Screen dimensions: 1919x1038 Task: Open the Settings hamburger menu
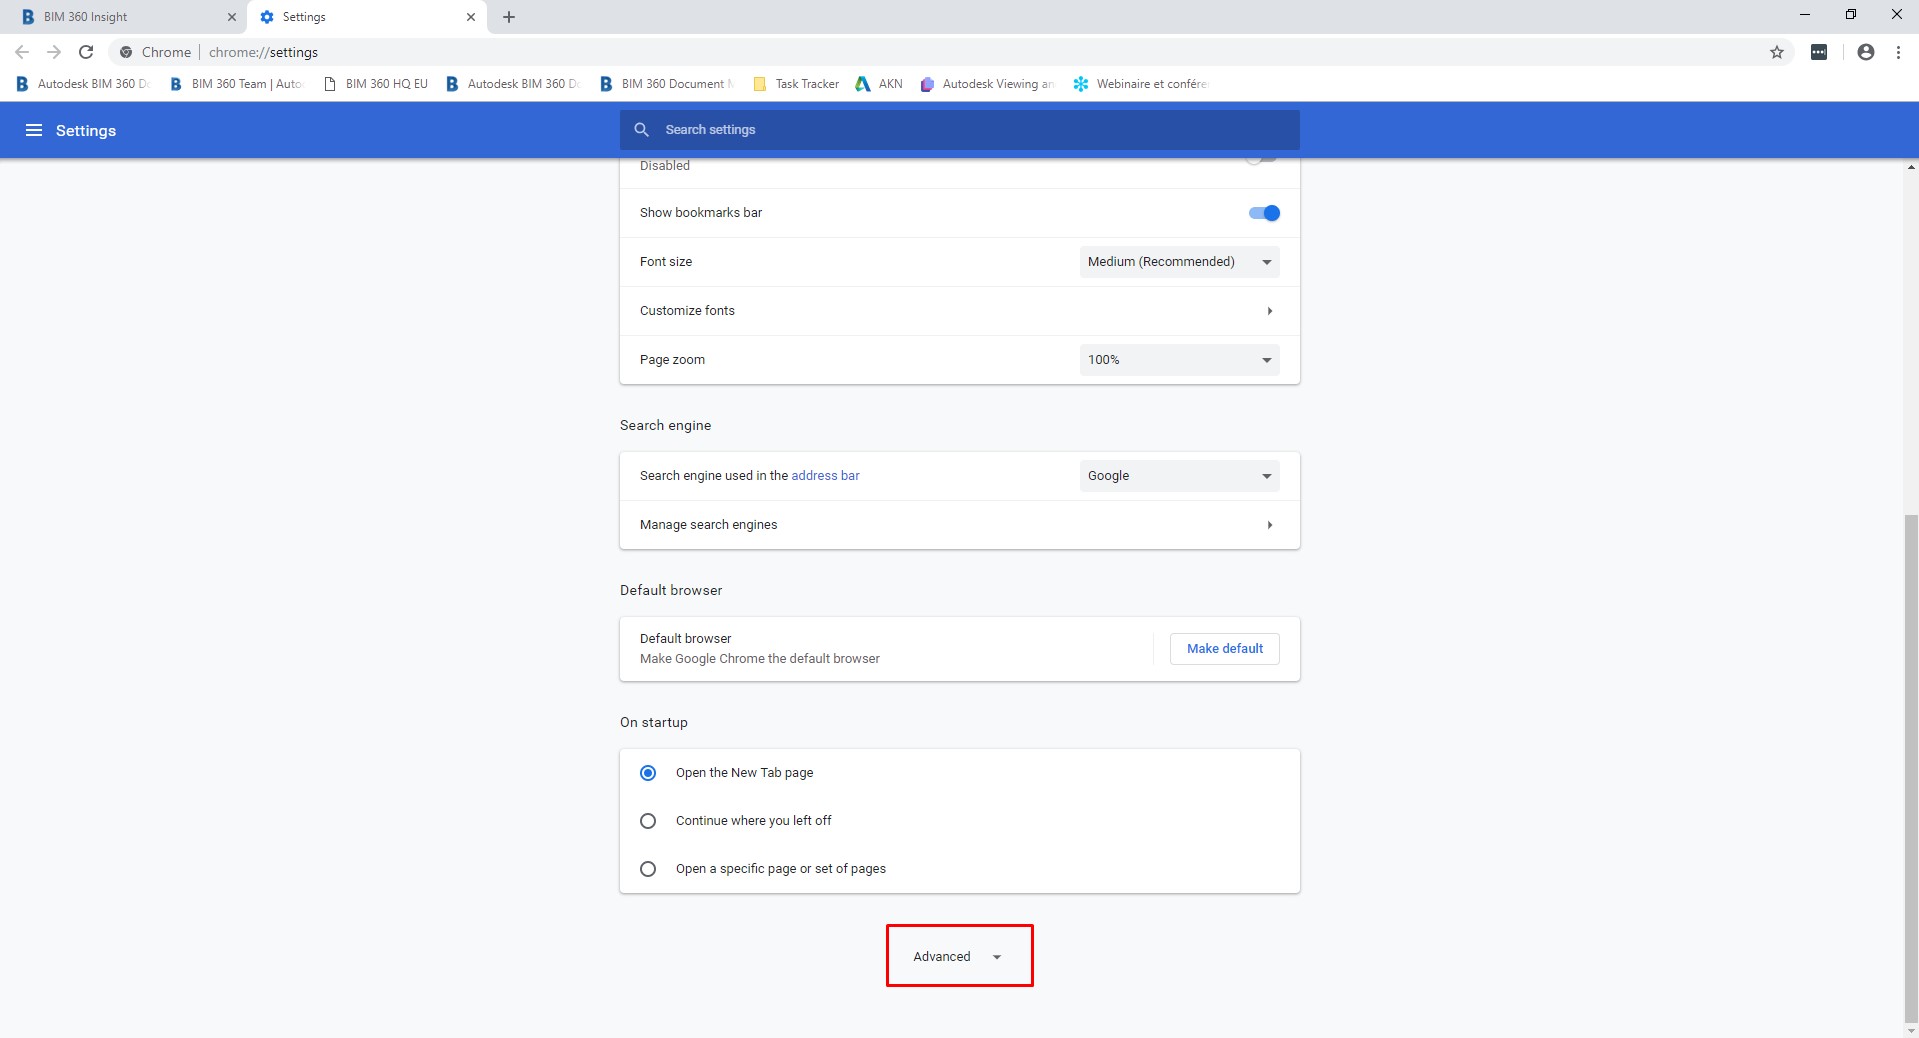point(33,130)
